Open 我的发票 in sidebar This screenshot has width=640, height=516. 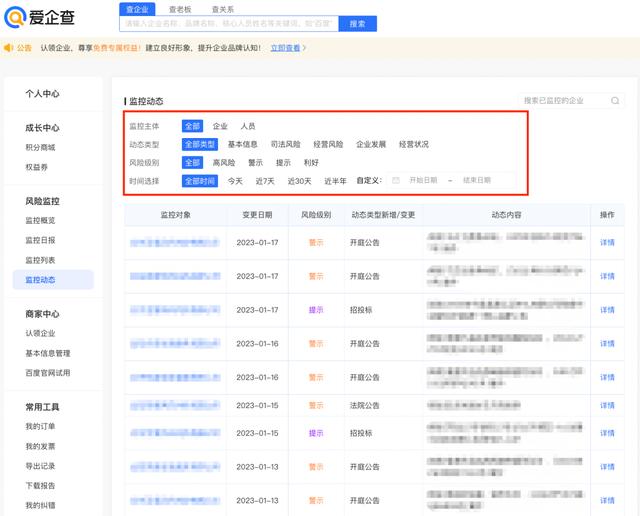click(40, 446)
